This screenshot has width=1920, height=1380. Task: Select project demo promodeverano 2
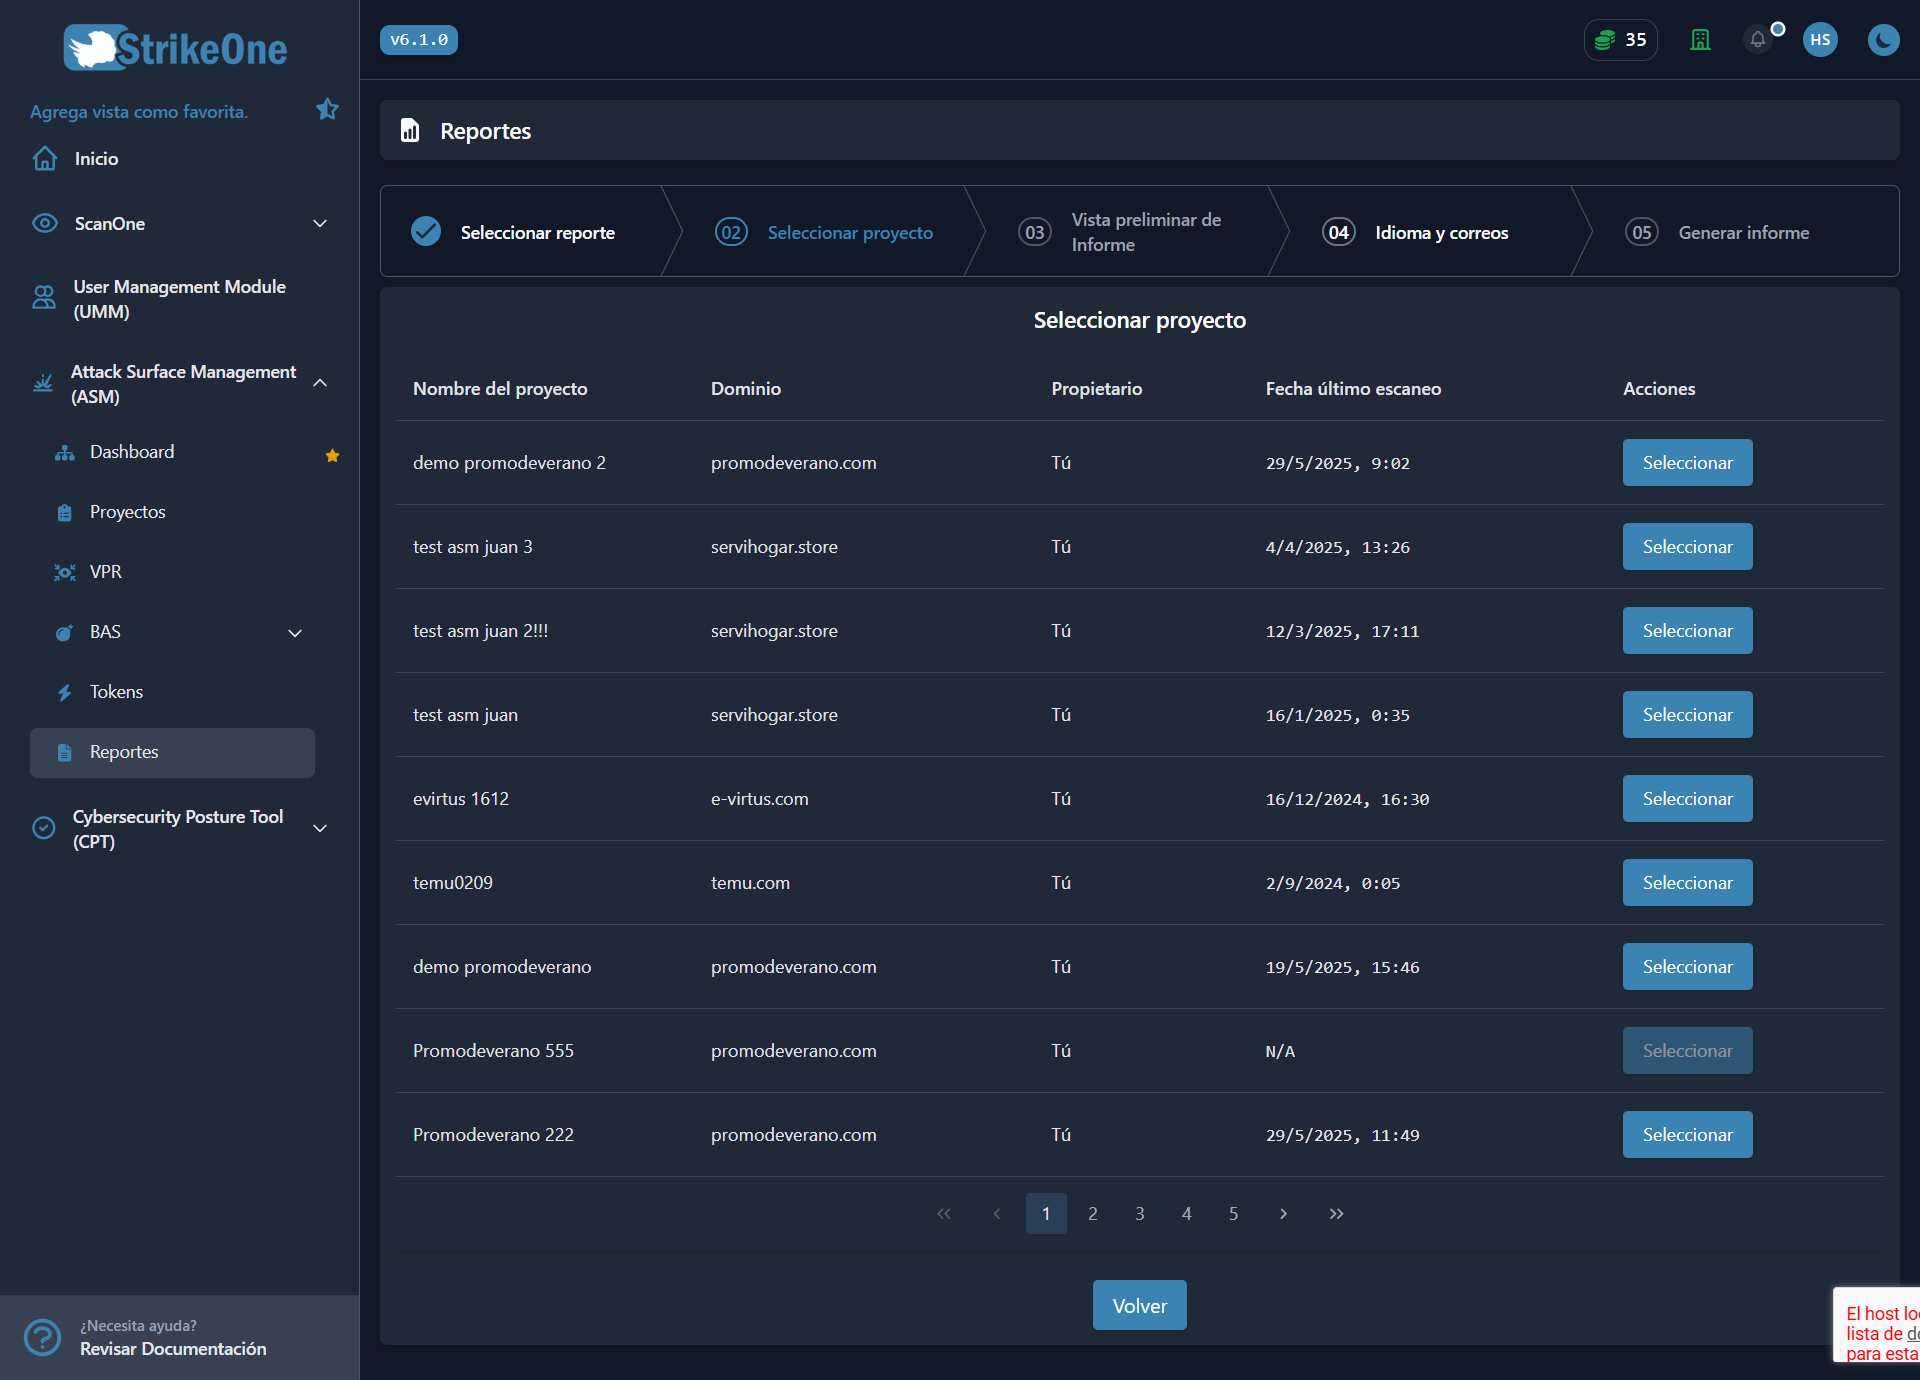(1687, 463)
